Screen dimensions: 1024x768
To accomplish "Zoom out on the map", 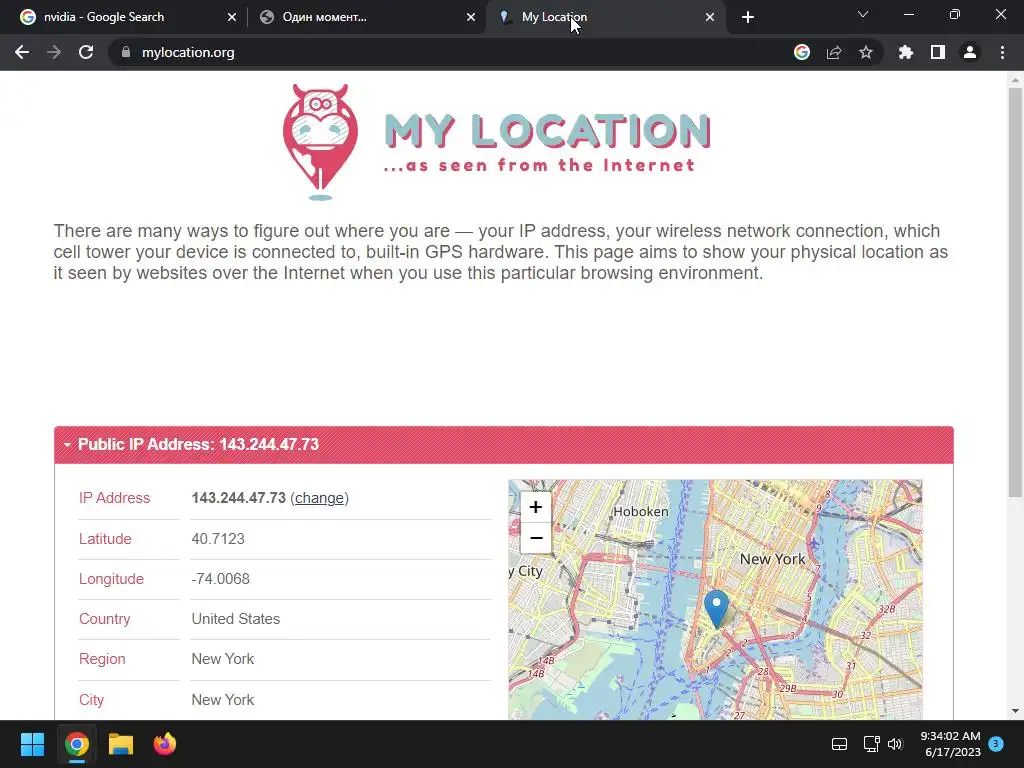I will [536, 538].
